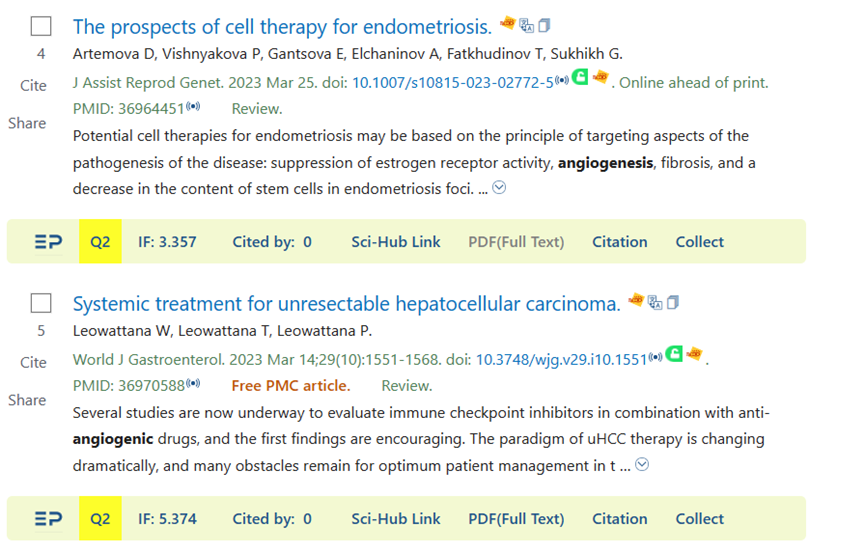Click the green open-access lock icon for article 5
Image resolution: width=865 pixels, height=552 pixels.
point(674,353)
